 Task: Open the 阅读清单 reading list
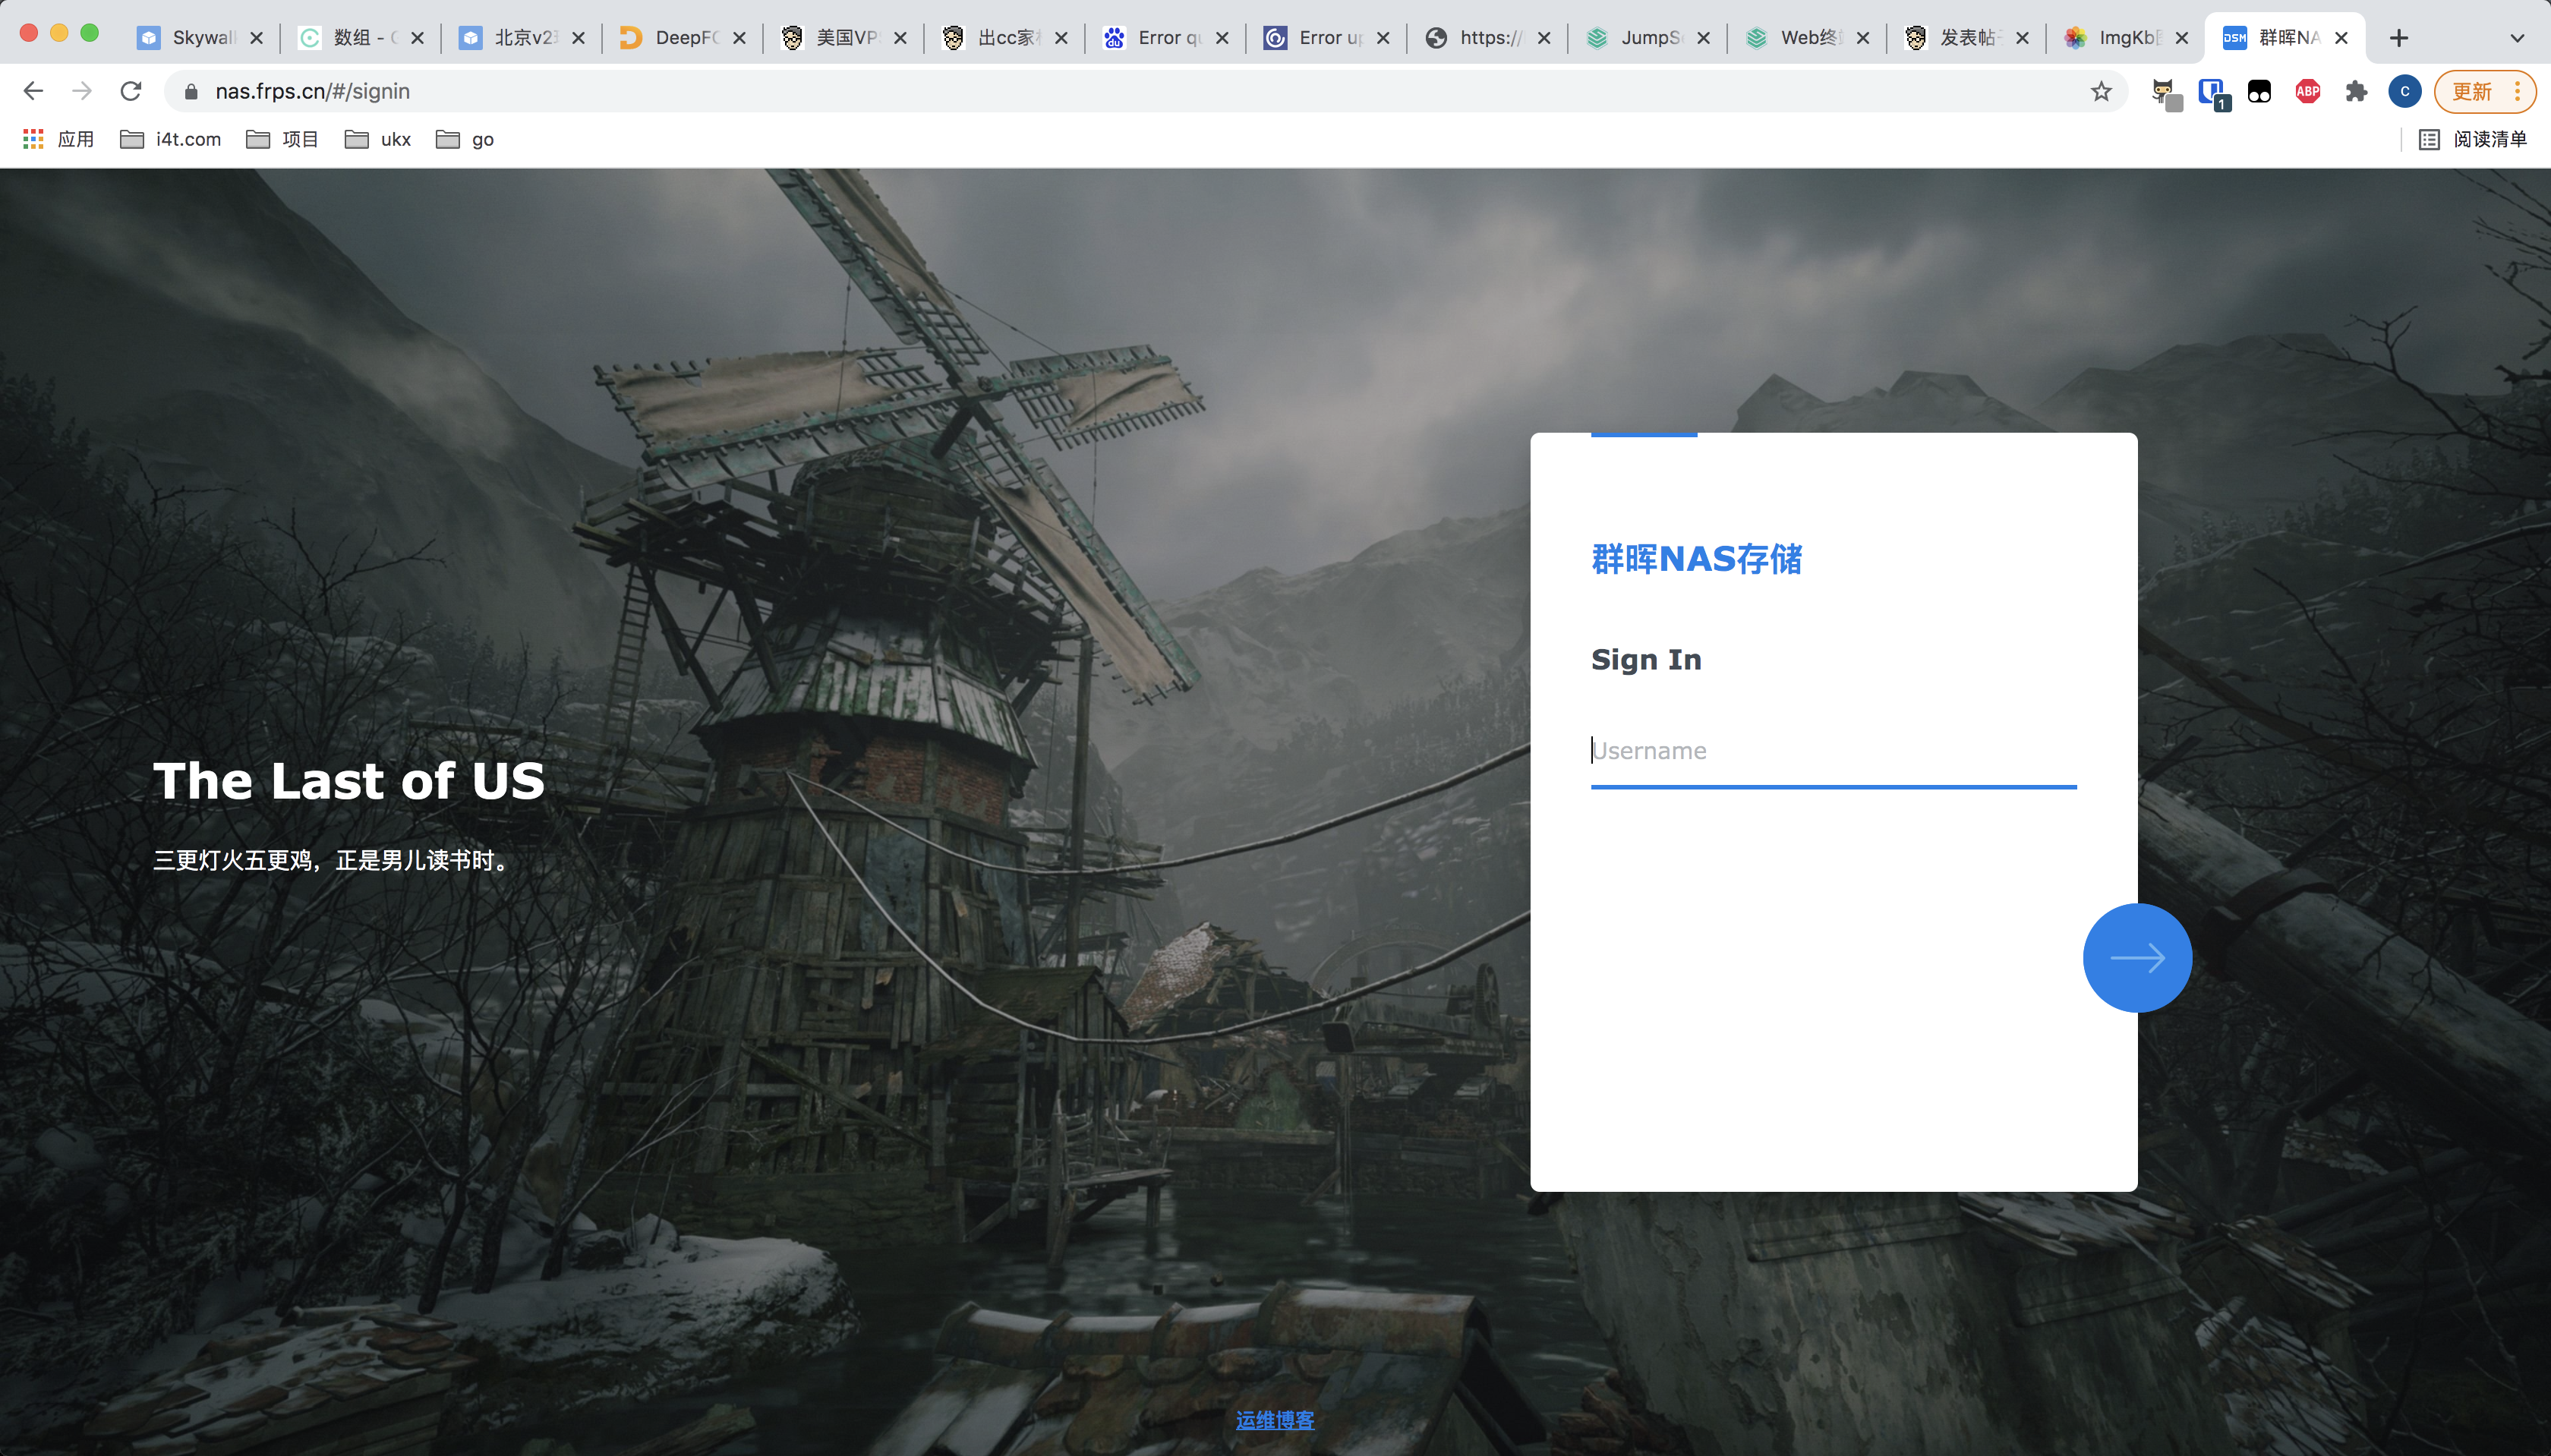coord(2473,139)
